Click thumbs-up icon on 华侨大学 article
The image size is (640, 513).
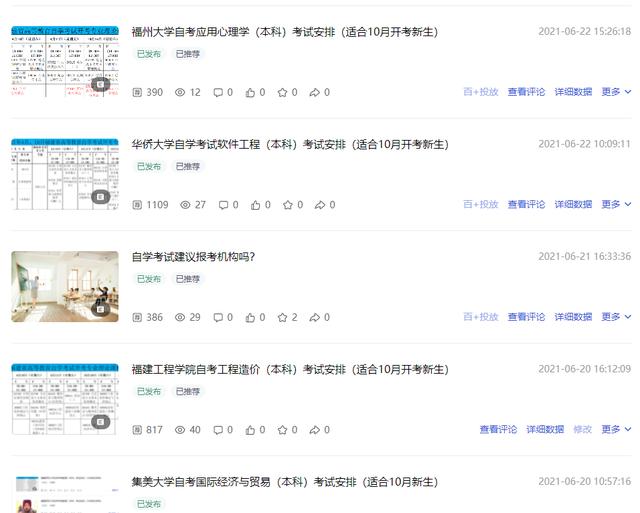click(256, 205)
